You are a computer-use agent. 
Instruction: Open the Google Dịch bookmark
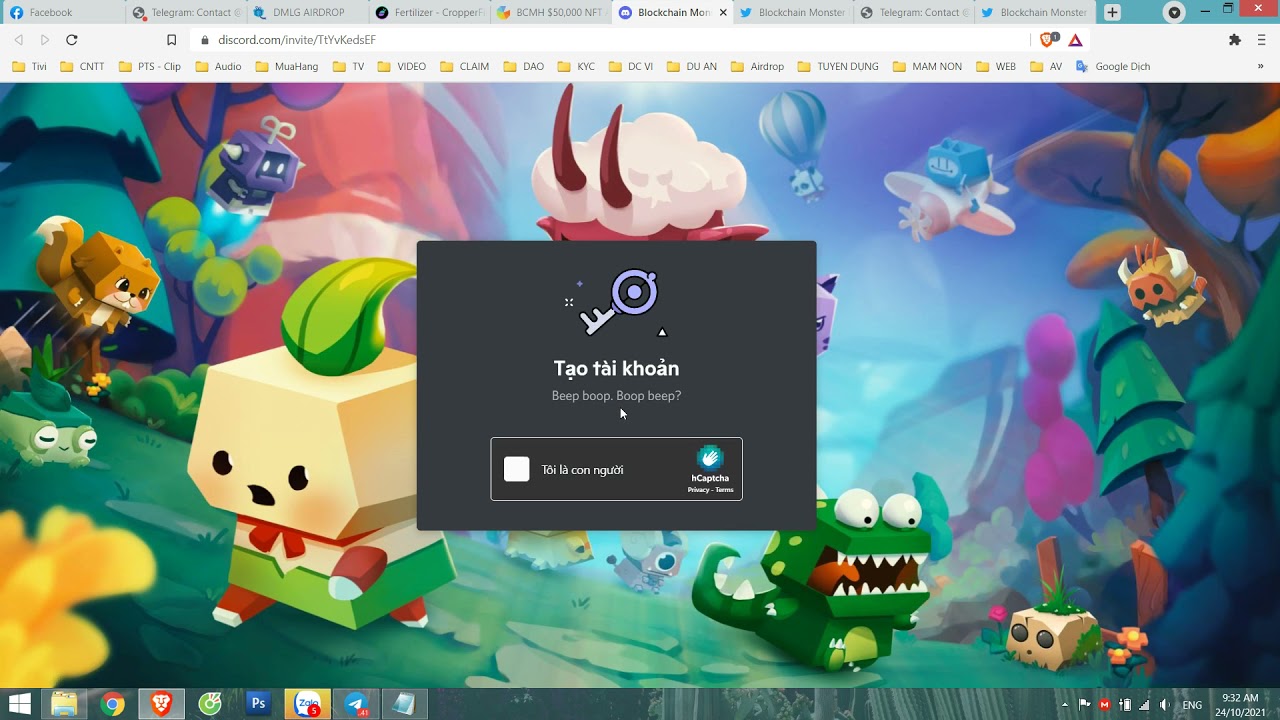click(x=1113, y=67)
